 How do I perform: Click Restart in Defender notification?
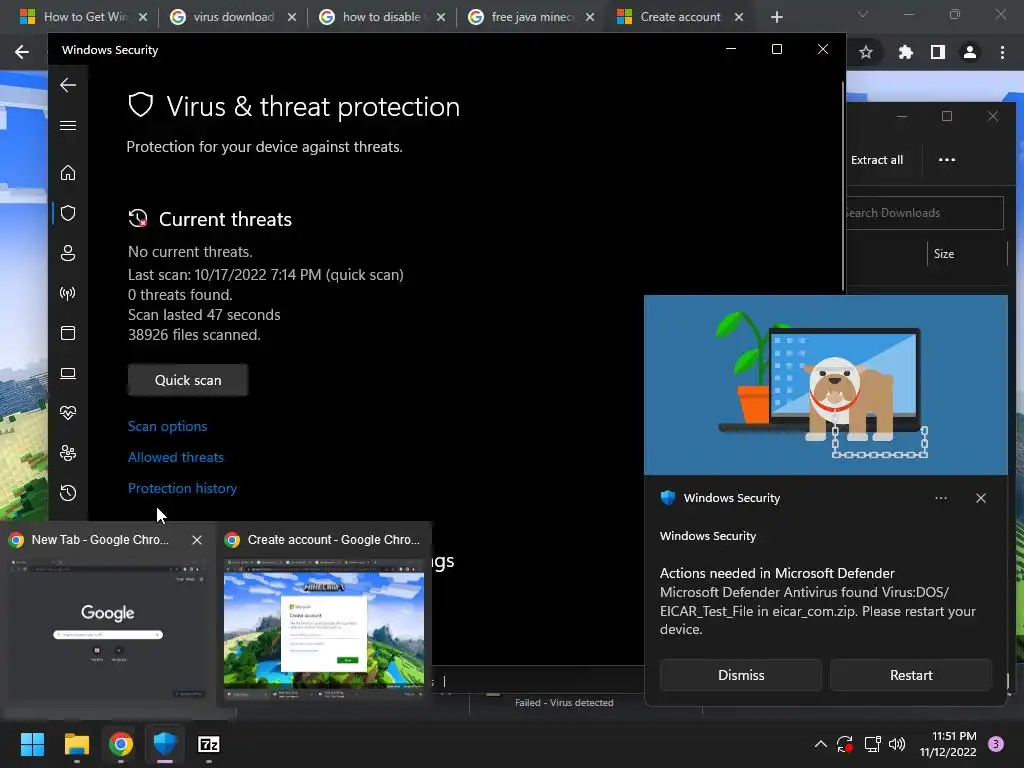click(911, 675)
